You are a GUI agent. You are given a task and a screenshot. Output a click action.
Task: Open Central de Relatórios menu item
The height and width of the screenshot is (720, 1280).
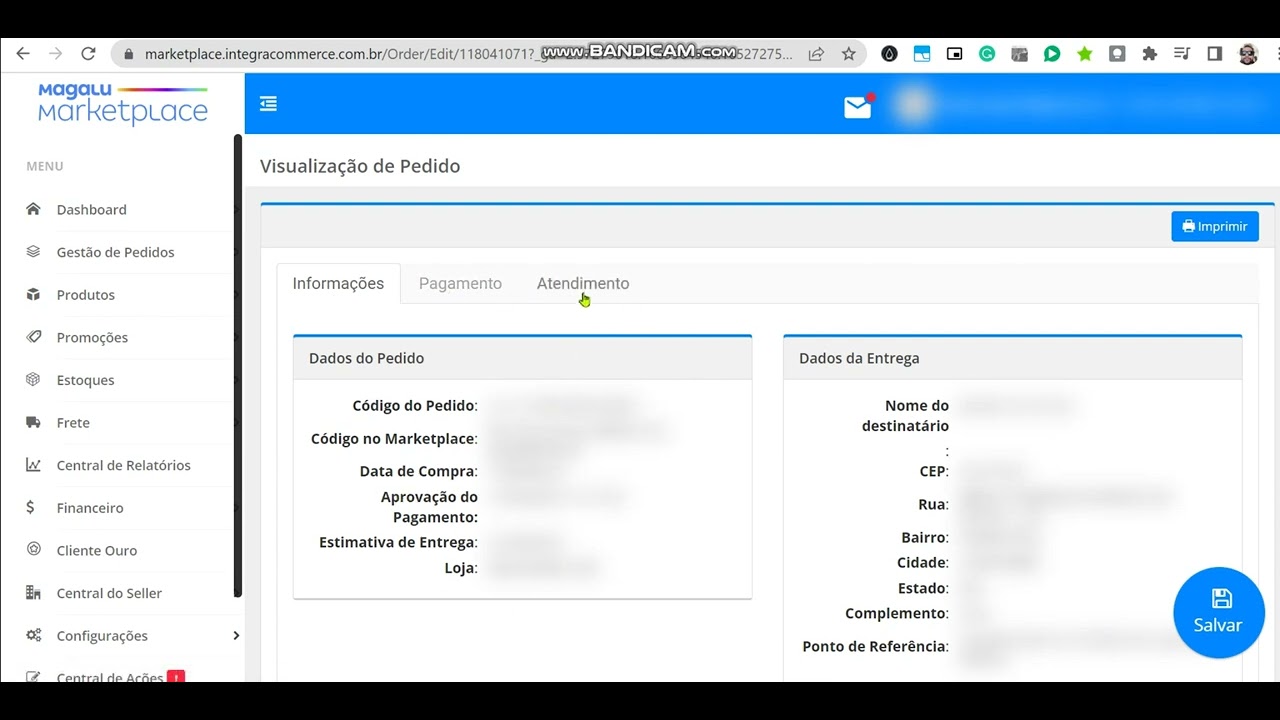point(124,465)
